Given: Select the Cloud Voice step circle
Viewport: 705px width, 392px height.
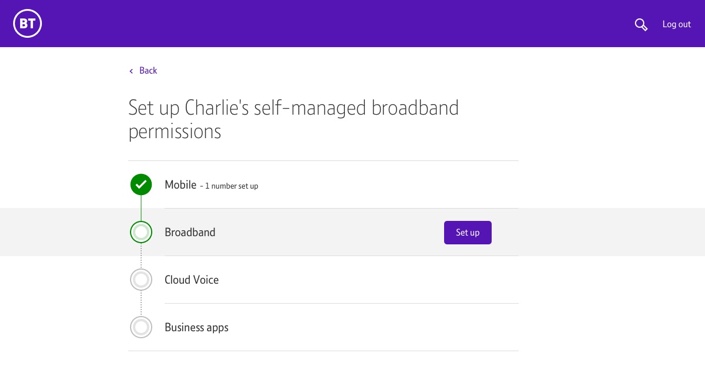Looking at the screenshot, I should (x=141, y=280).
